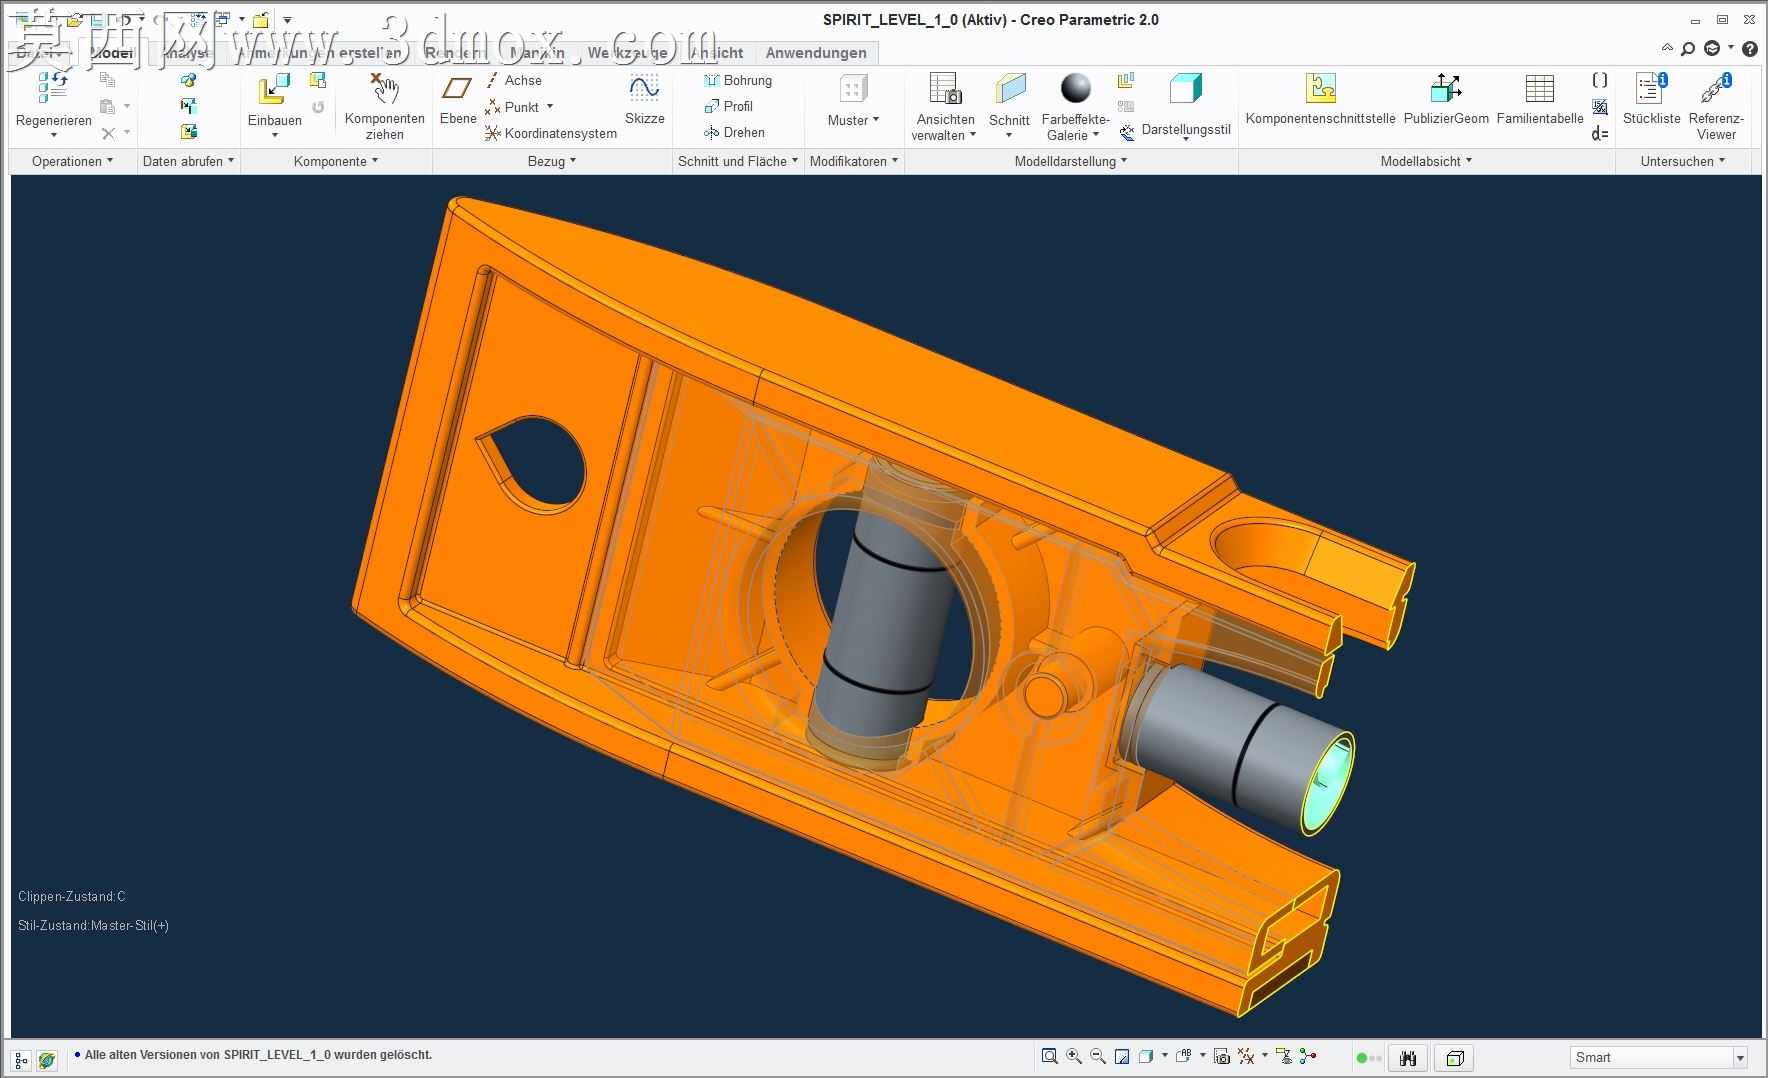
Task: Open the Ansicht ribbon tab
Action: (717, 53)
